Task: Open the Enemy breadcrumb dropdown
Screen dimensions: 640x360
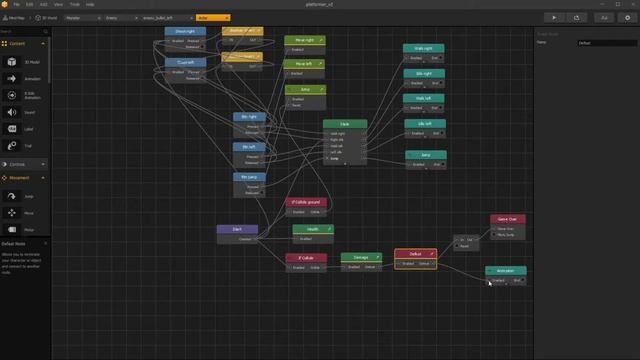Action: point(121,18)
